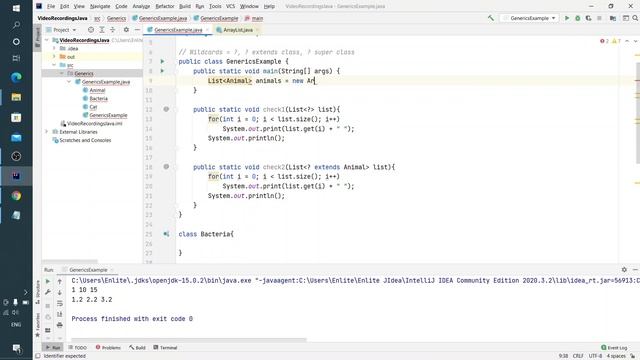The width and height of the screenshot is (640, 360).
Task: Open Windows search from the taskbar
Action: pyautogui.click(x=16, y=25)
